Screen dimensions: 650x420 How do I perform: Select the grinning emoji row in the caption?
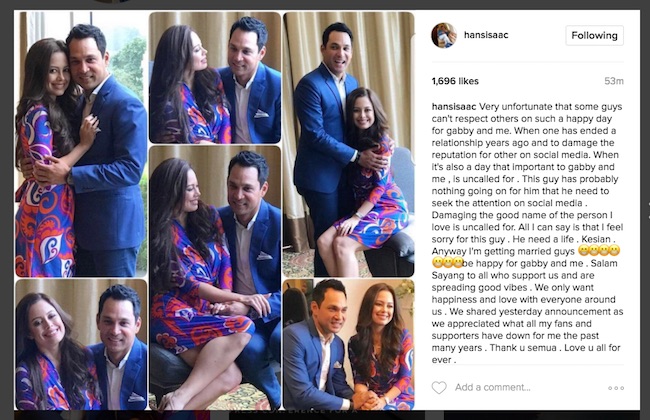(598, 250)
